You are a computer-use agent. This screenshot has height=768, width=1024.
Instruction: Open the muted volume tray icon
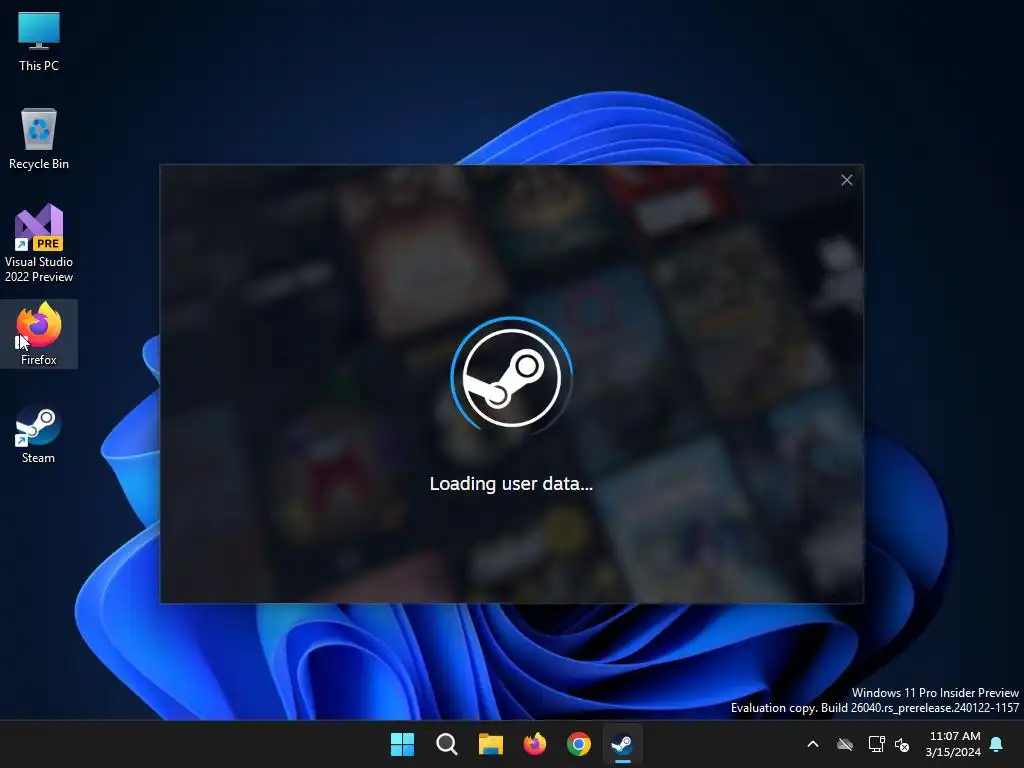pyautogui.click(x=903, y=744)
